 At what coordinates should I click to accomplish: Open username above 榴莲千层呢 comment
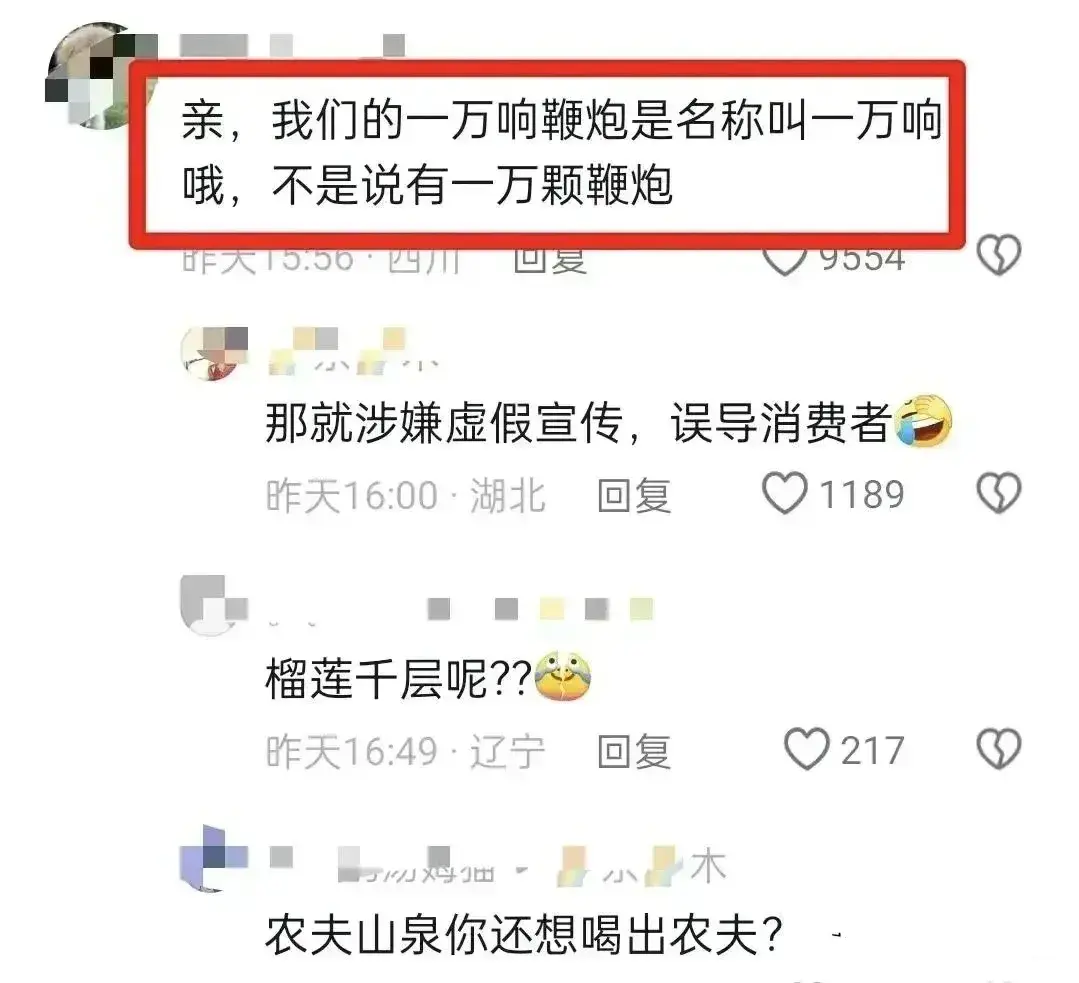(460, 610)
